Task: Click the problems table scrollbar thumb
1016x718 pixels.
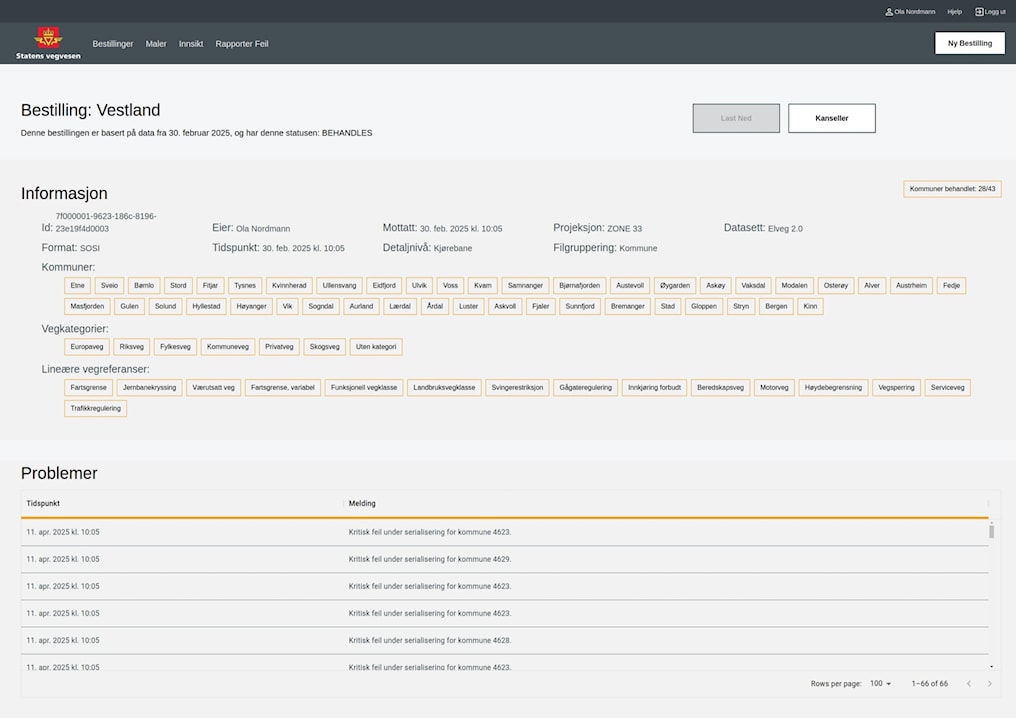Action: pos(991,532)
